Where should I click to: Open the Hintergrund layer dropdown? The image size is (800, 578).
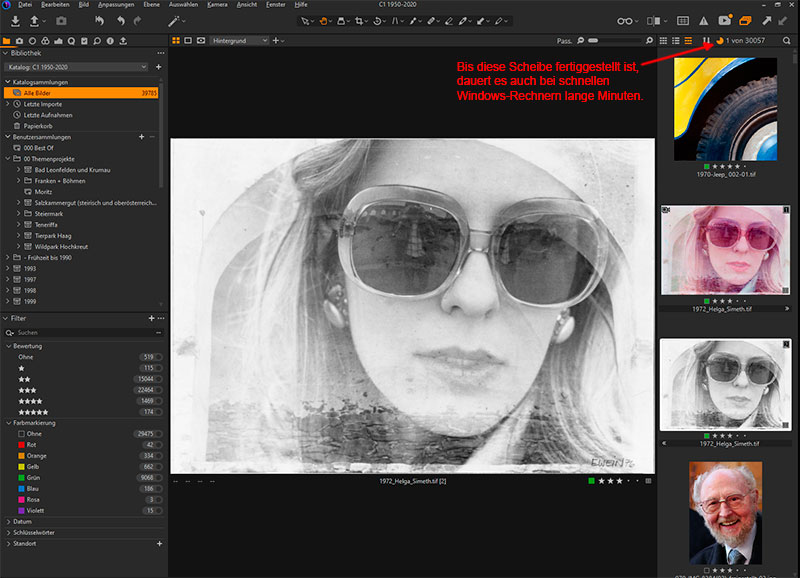239,40
